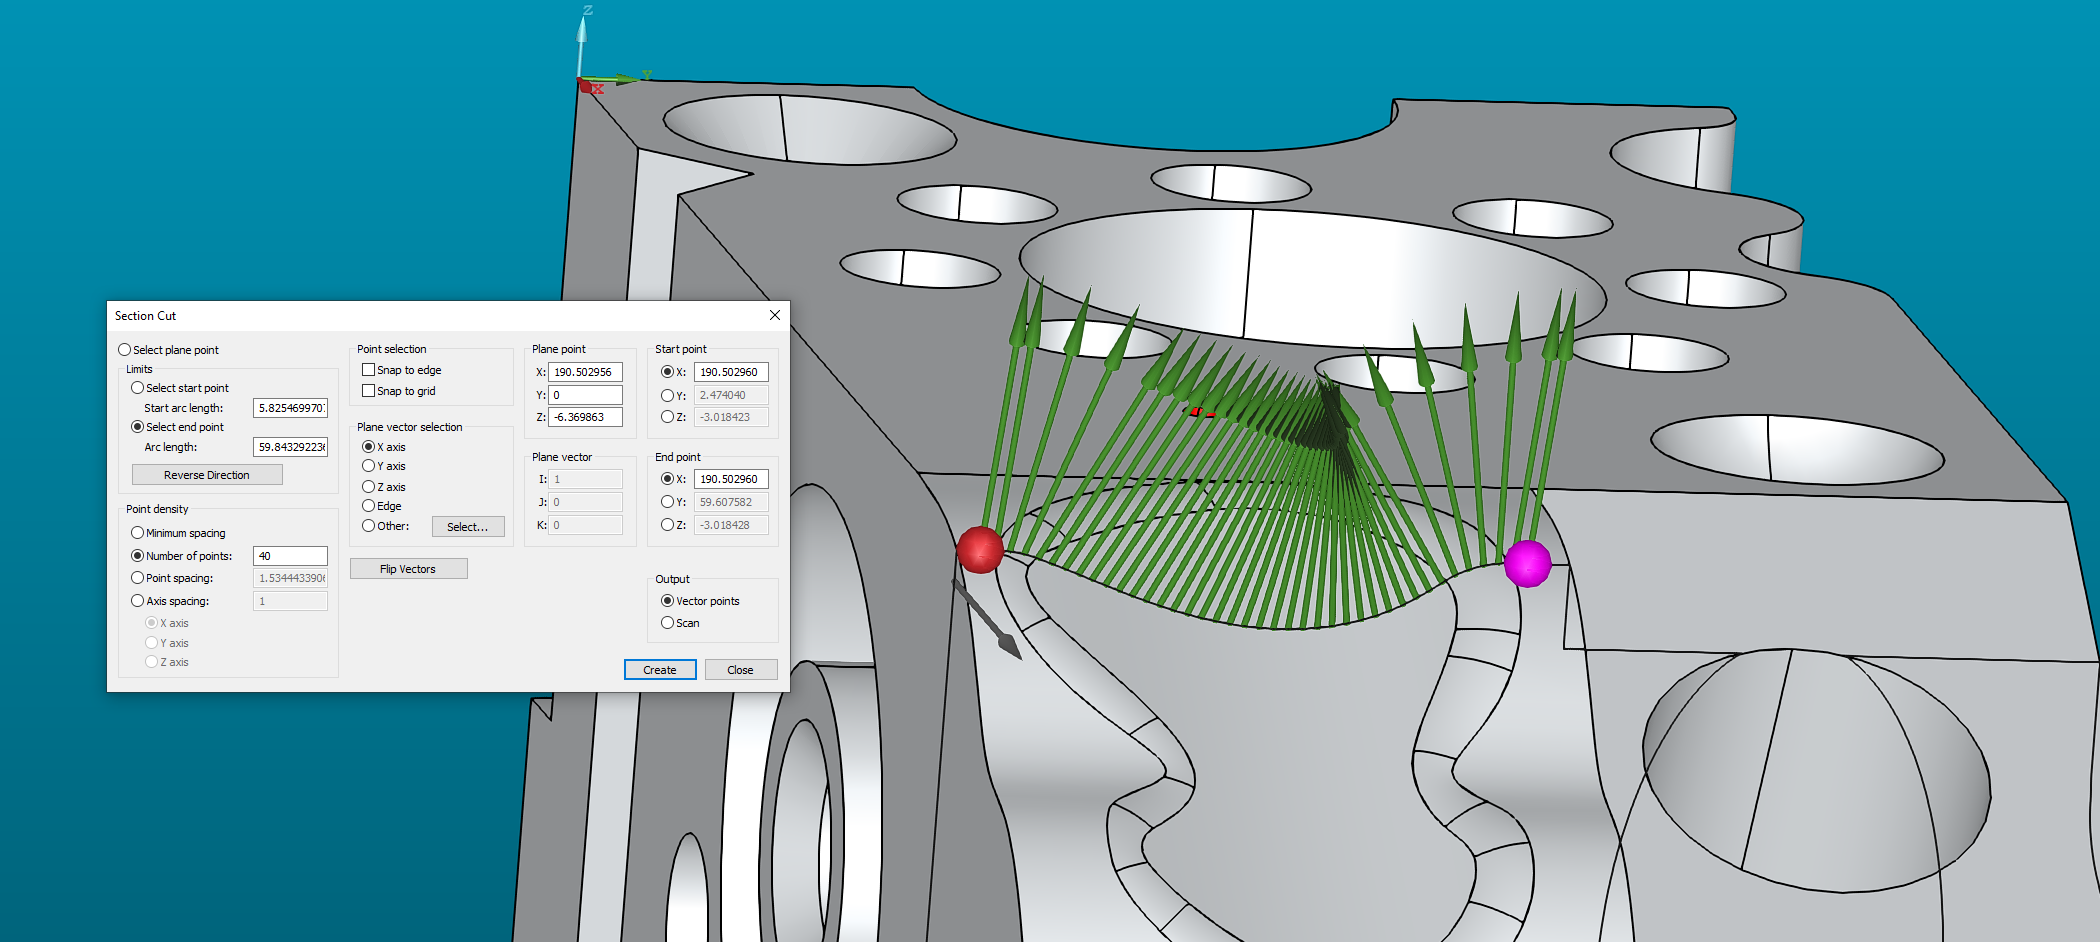Select the End point X radio button
Viewport: 2100px width, 942px height.
[x=667, y=479]
